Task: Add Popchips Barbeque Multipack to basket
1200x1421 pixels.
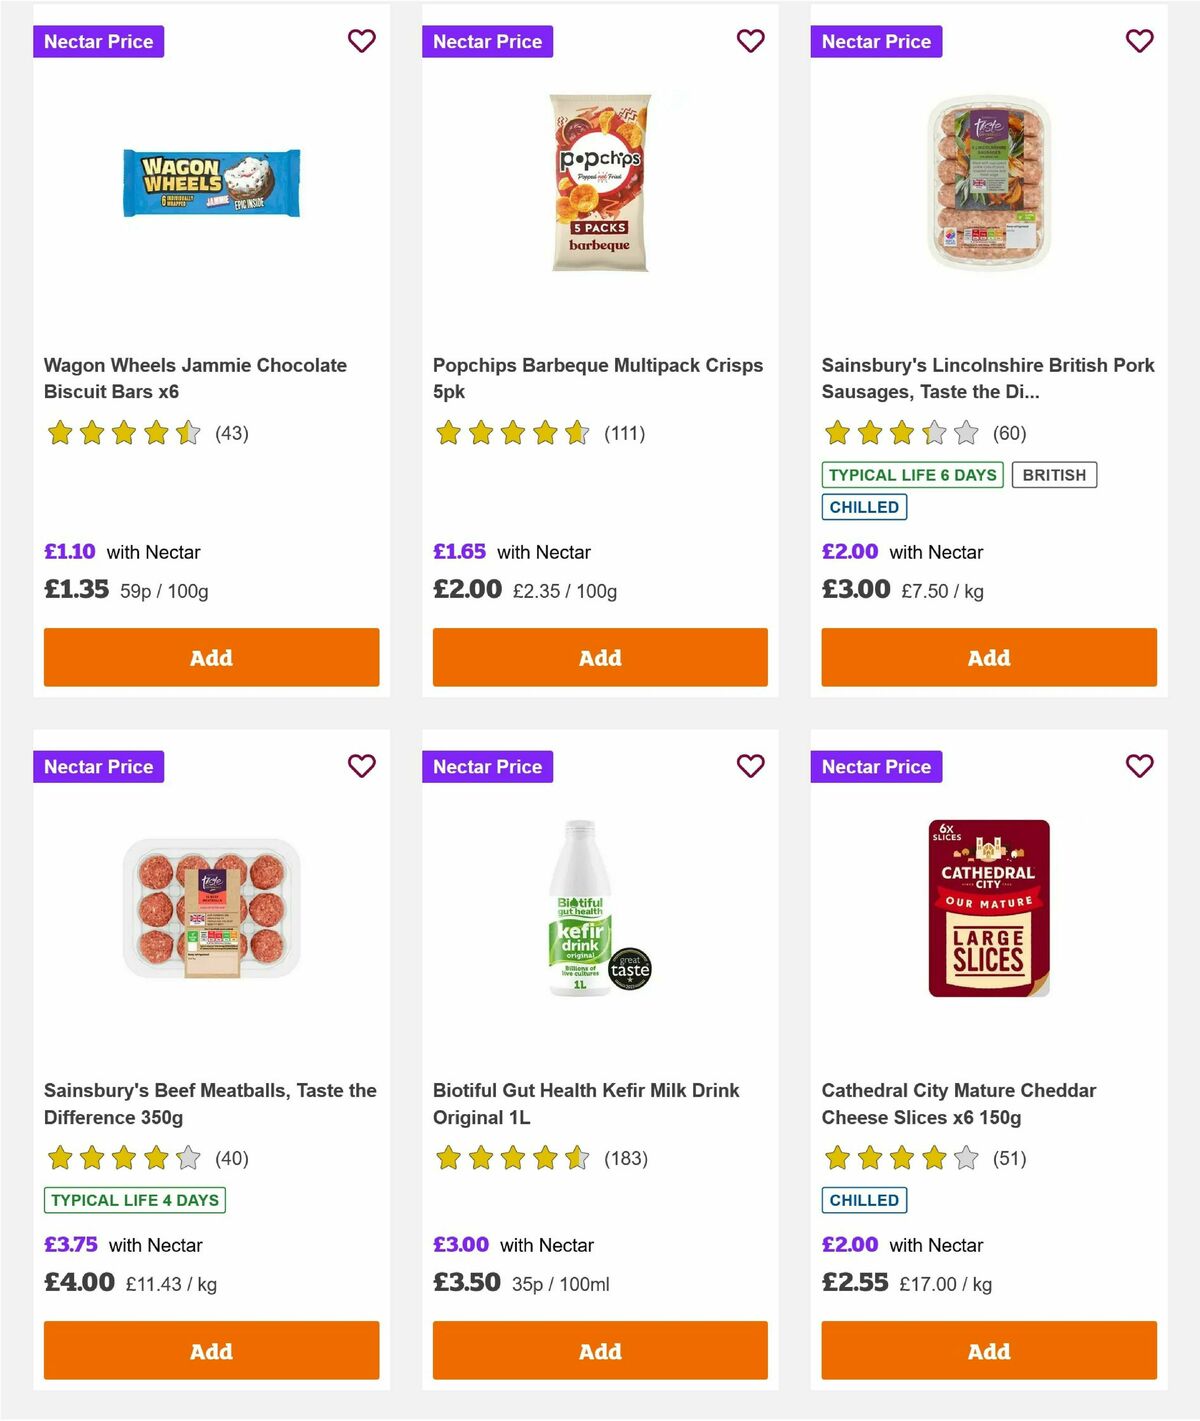Action: [599, 657]
